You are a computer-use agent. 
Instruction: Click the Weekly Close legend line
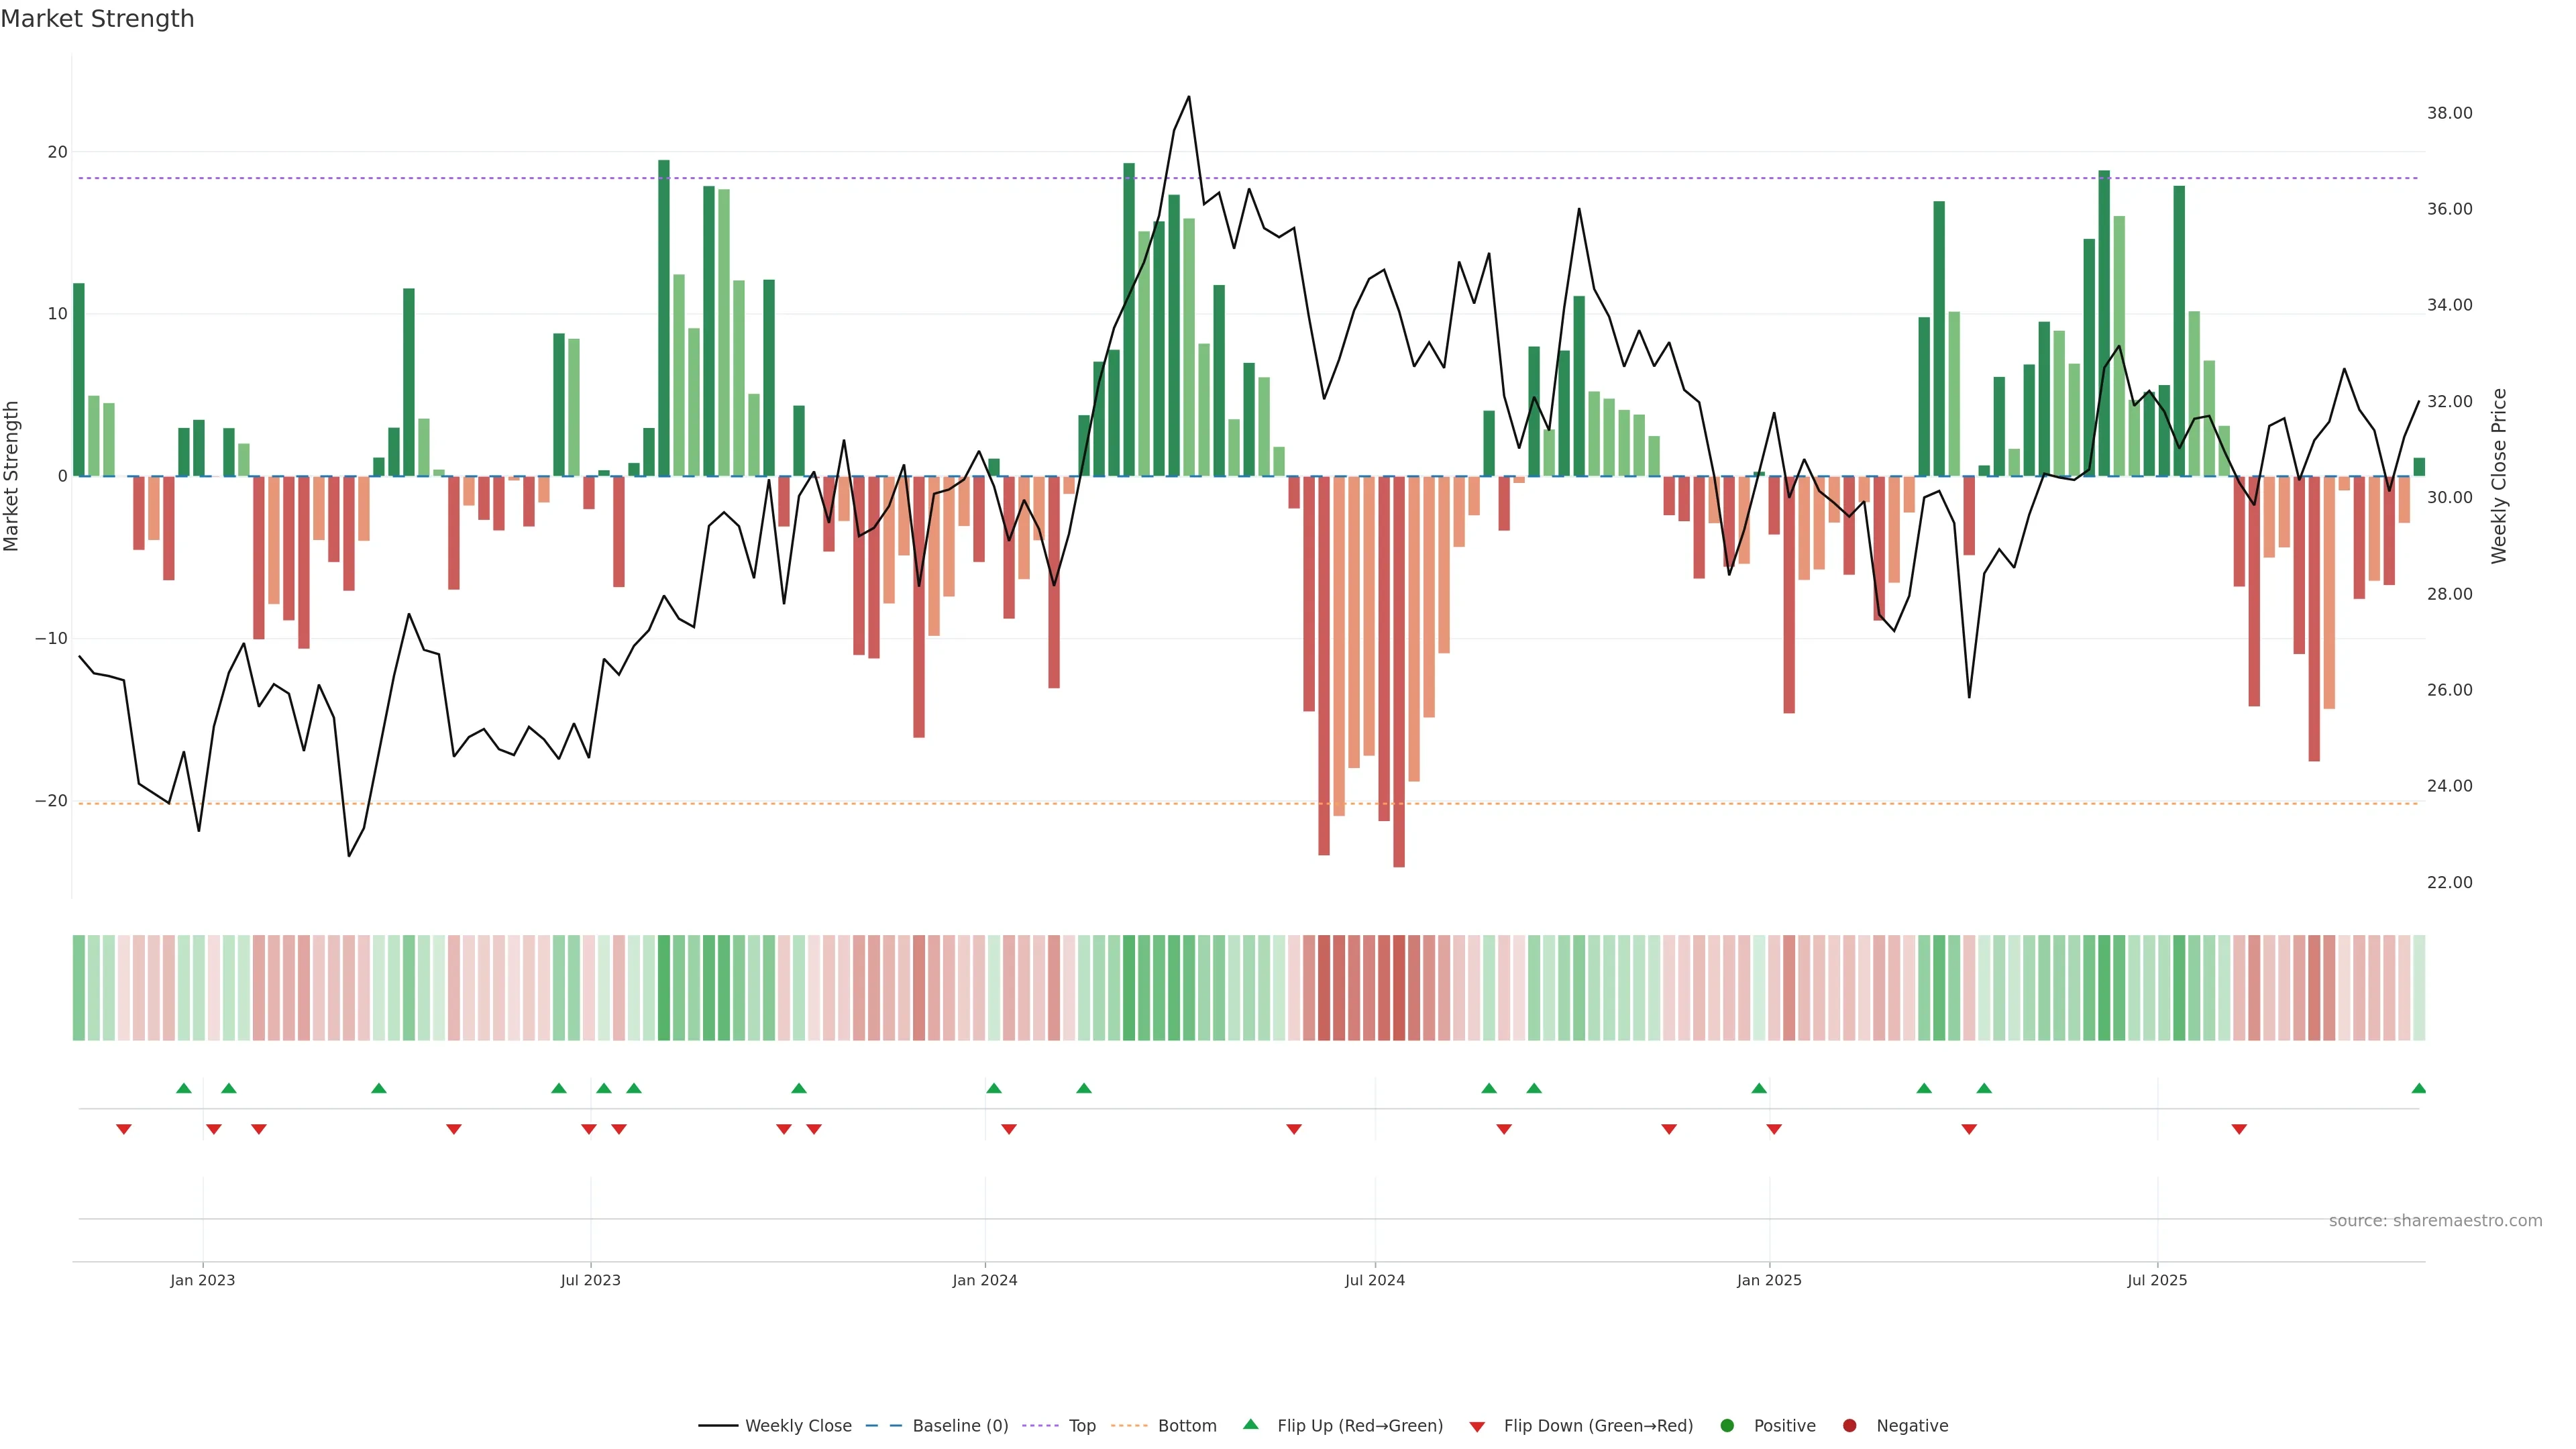[x=718, y=1425]
